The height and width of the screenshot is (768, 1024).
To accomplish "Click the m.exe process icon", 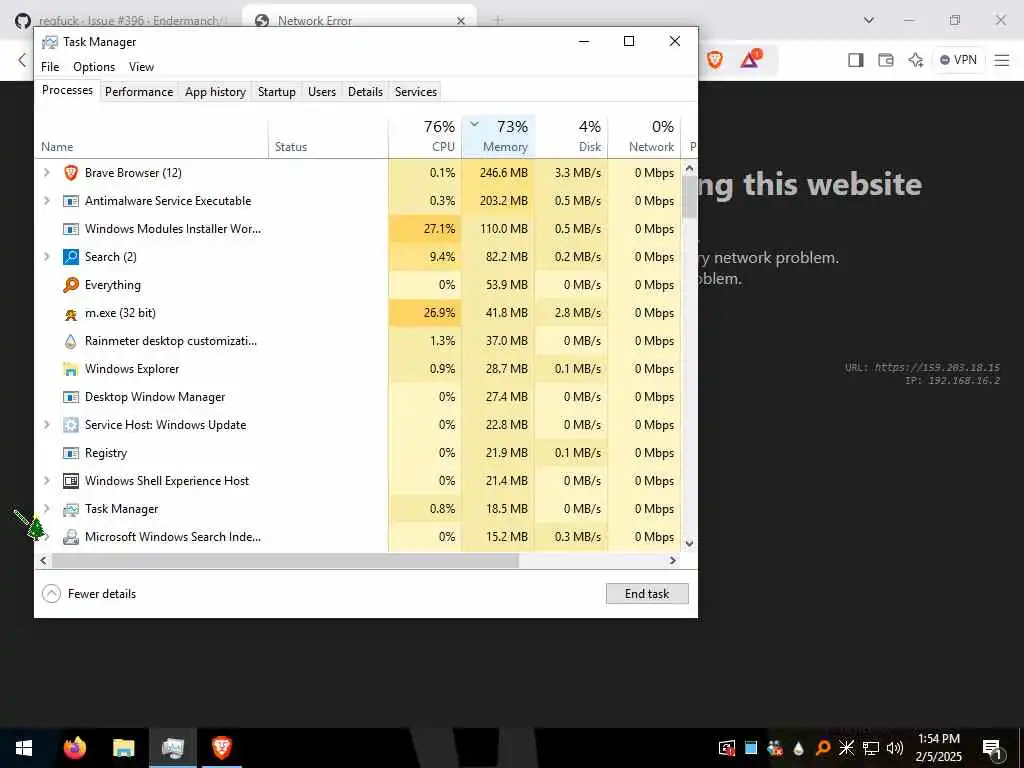I will [x=71, y=313].
